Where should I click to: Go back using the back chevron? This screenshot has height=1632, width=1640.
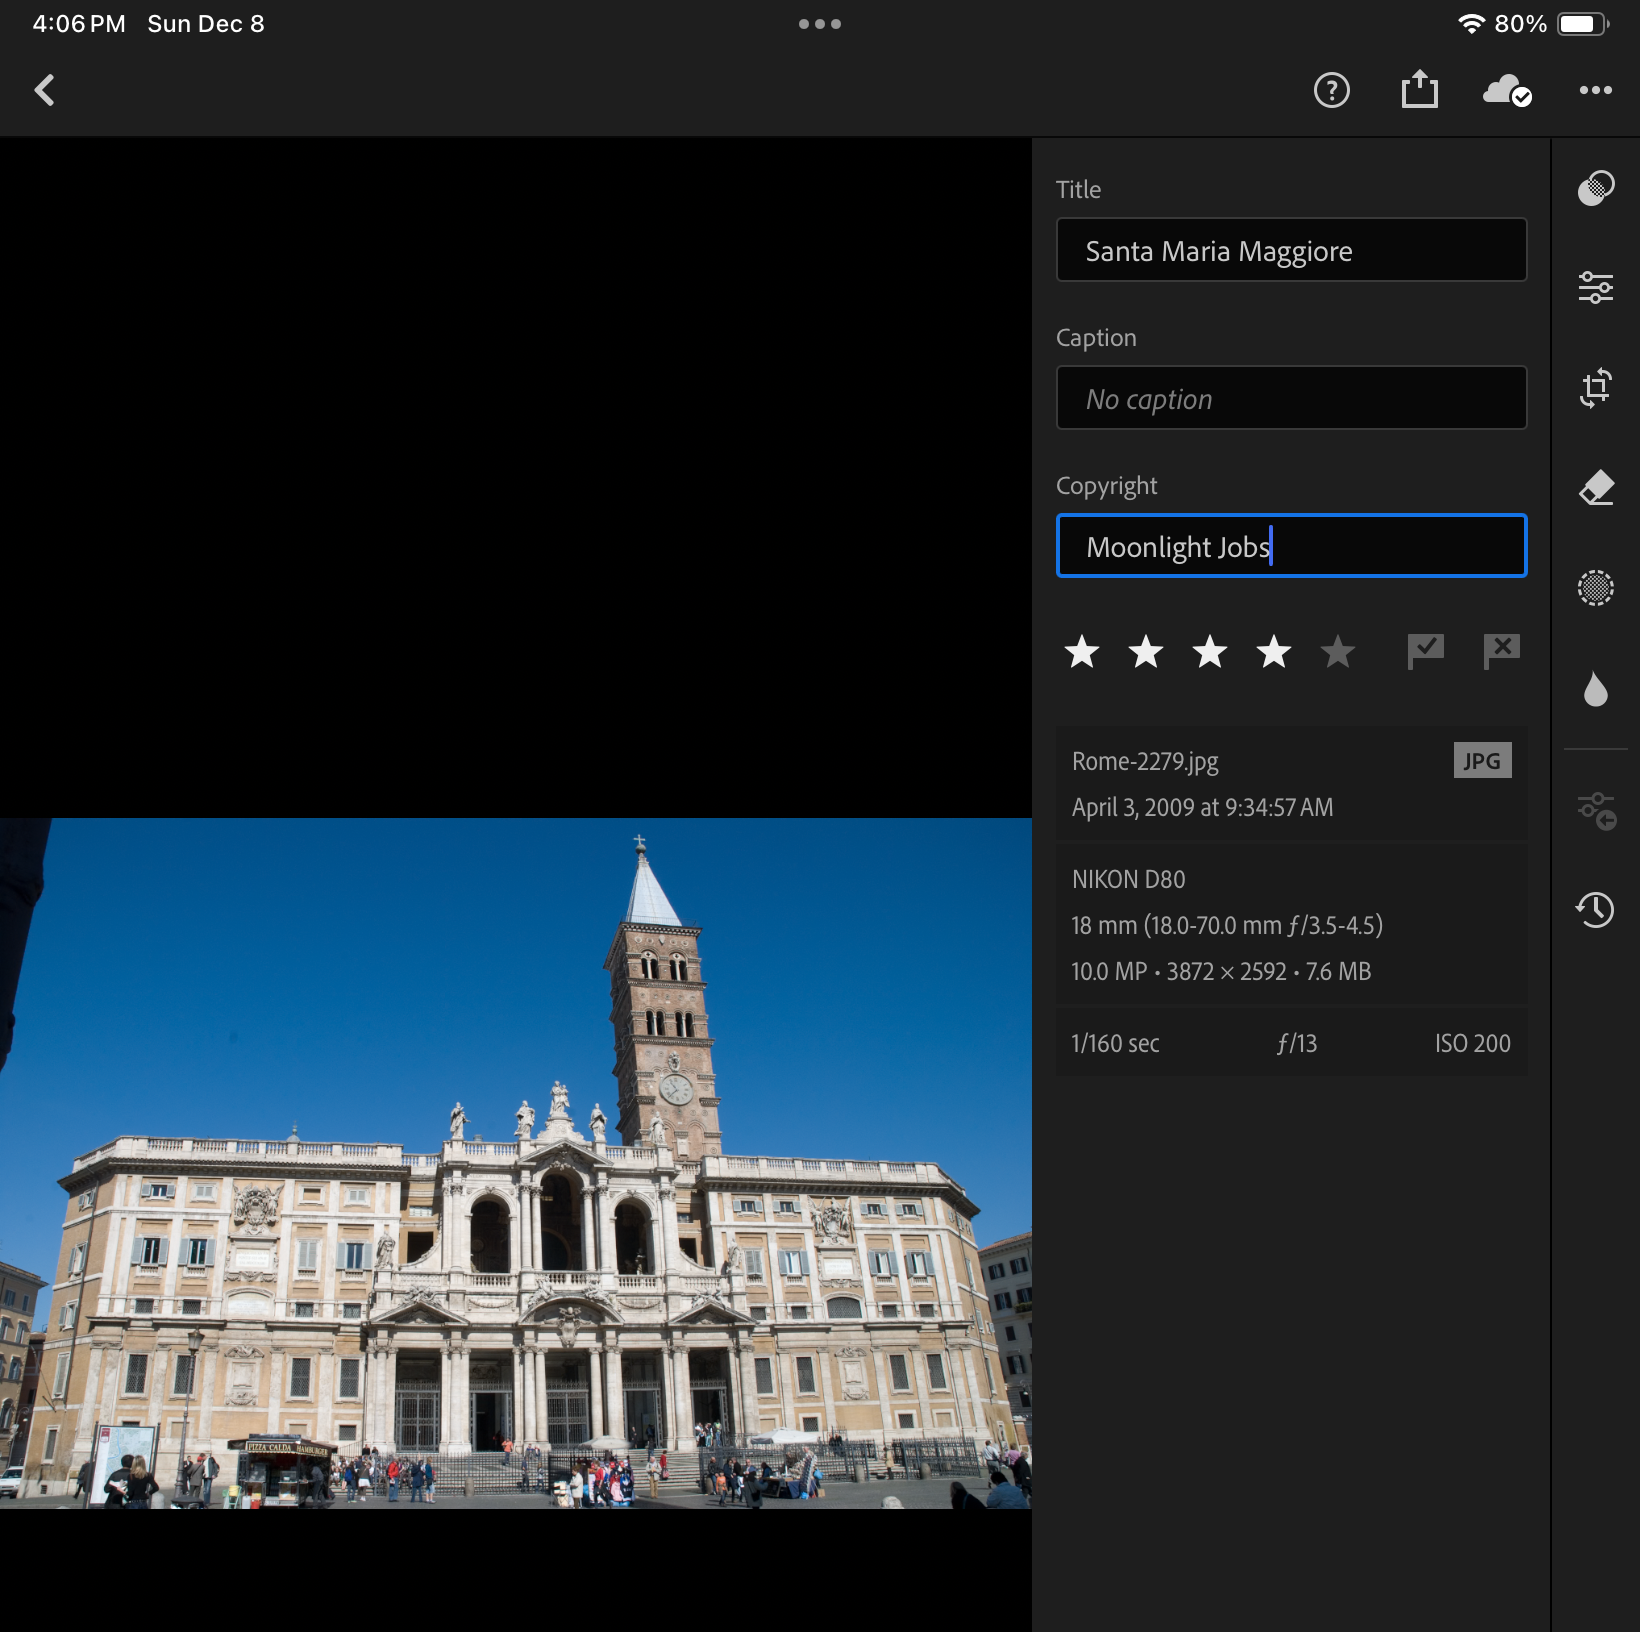point(45,91)
